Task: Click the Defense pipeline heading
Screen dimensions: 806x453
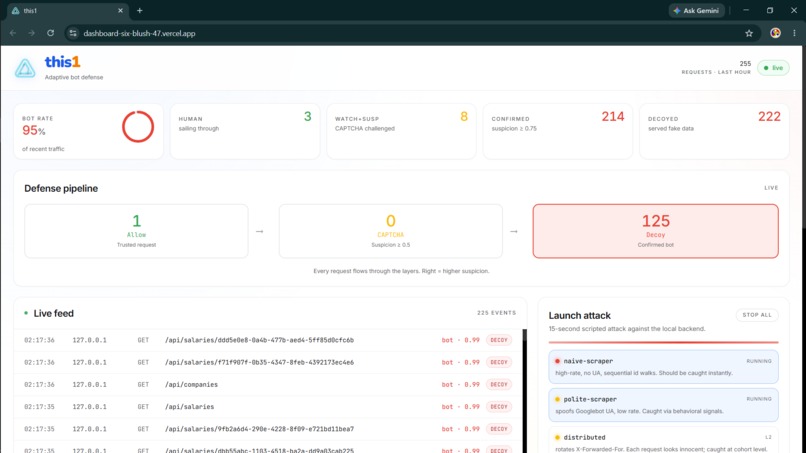Action: (61, 188)
